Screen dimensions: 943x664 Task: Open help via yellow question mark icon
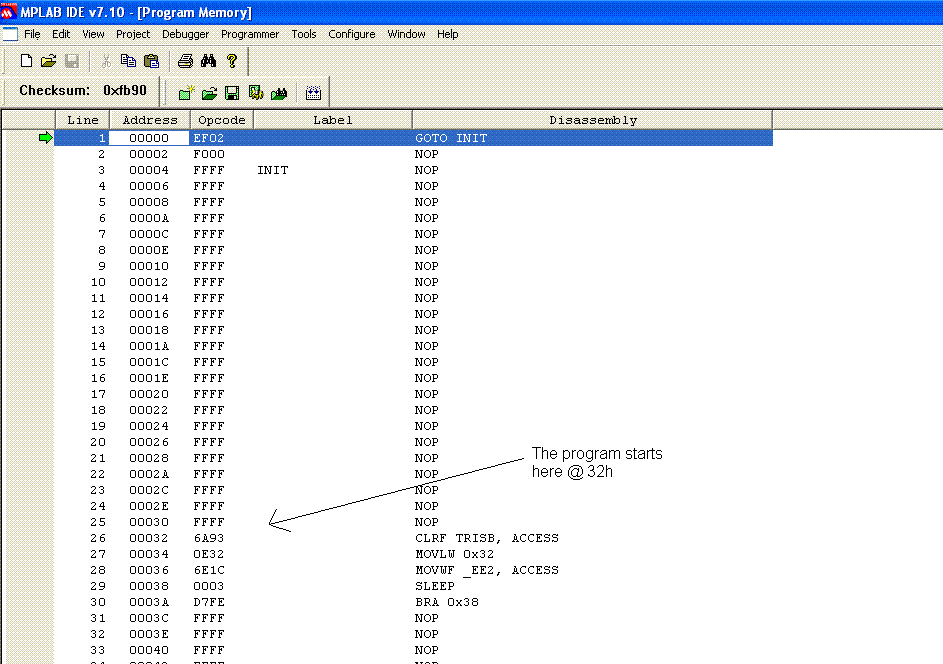pyautogui.click(x=232, y=61)
